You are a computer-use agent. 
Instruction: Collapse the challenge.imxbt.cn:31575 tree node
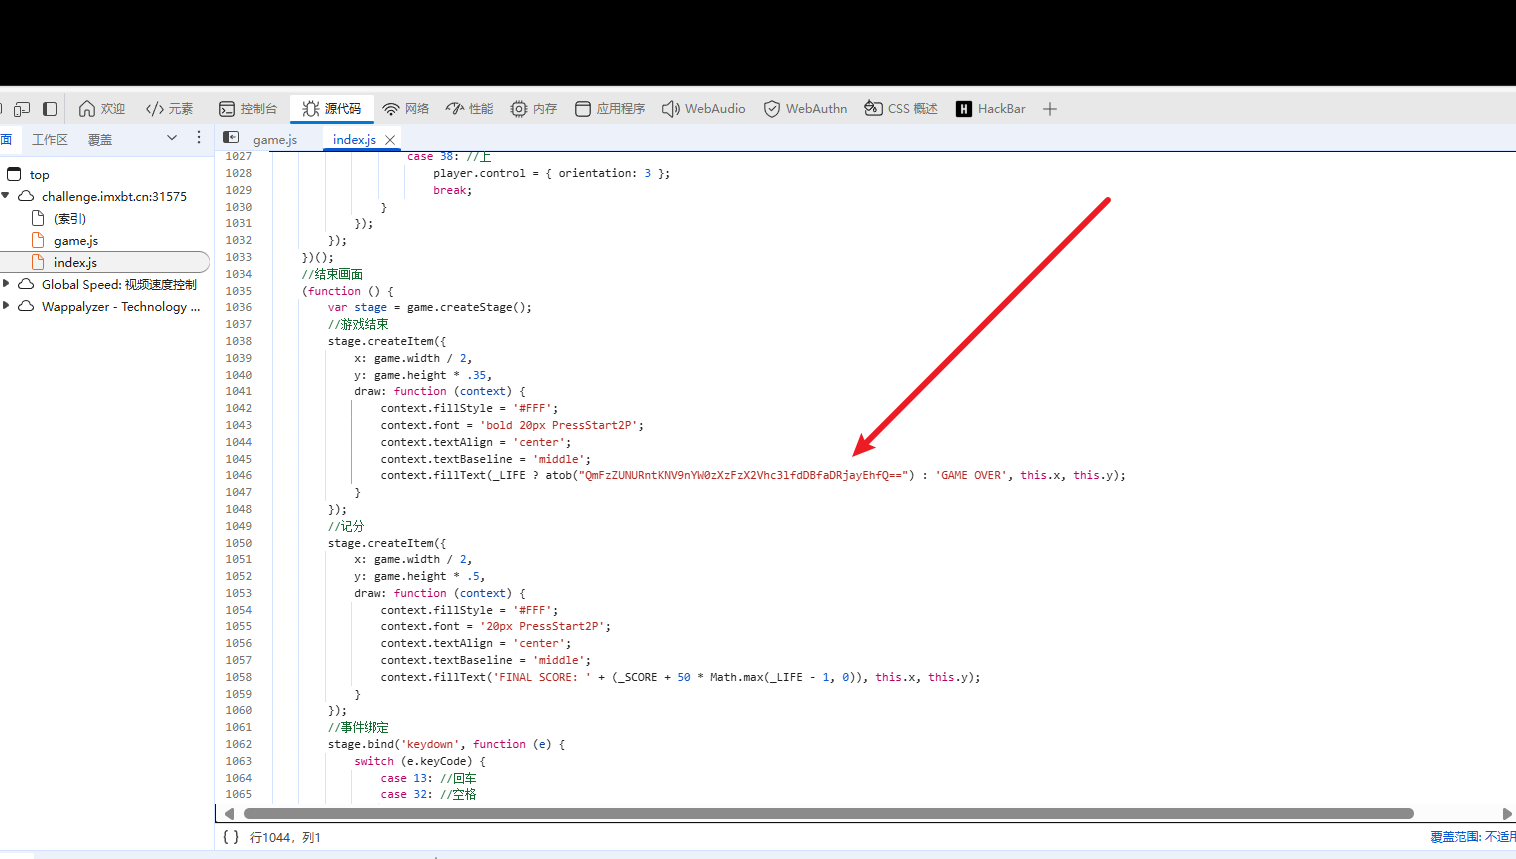6,196
